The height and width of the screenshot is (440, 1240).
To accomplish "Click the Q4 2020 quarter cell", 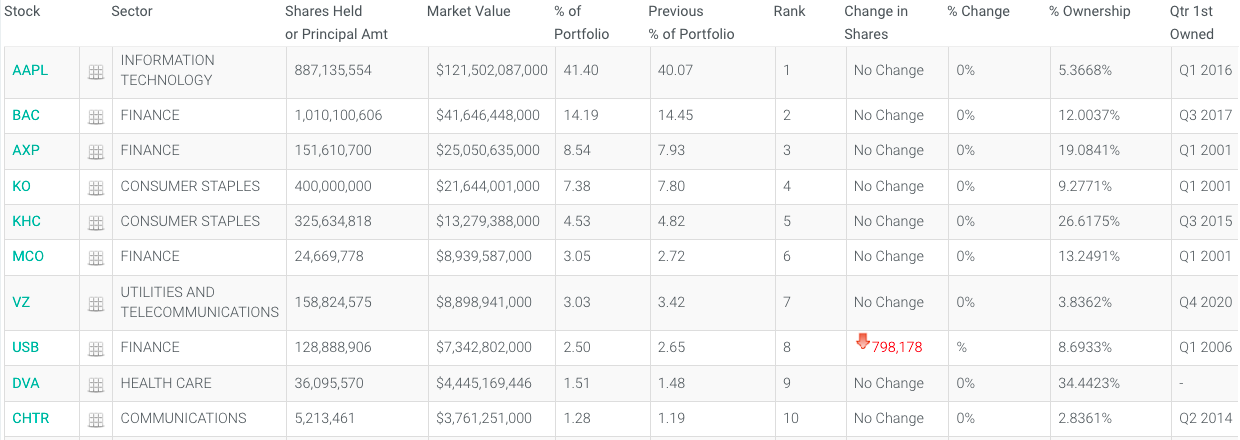I will (x=1206, y=302).
